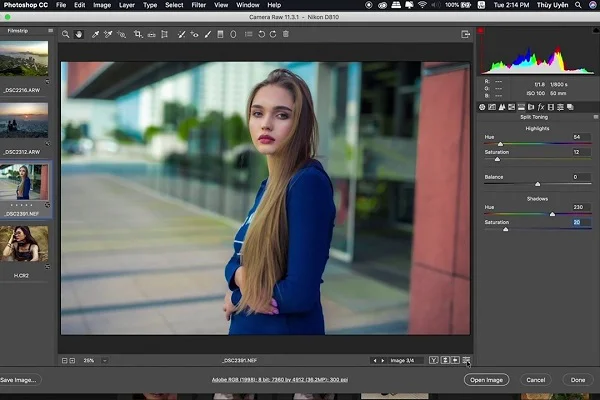Open the Window menu
600x400 pixels.
tap(248, 5)
